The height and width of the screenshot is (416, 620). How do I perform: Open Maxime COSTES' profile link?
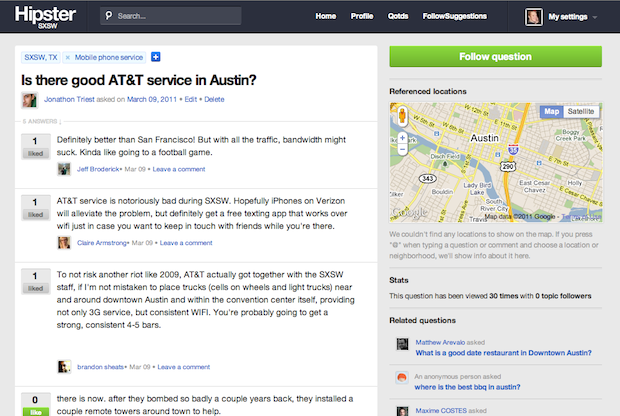coord(441,411)
